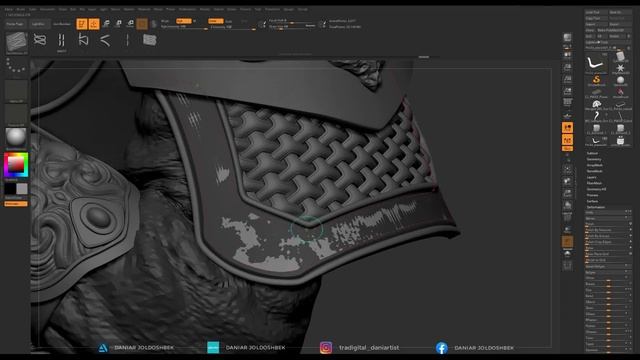Image resolution: width=640 pixels, height=360 pixels.
Task: Open the Material sphere selector
Action: (16, 138)
